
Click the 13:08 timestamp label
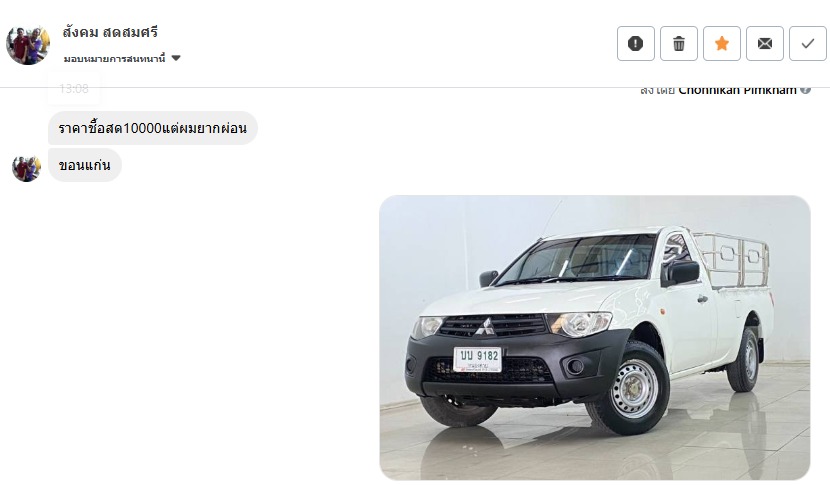[x=74, y=89]
